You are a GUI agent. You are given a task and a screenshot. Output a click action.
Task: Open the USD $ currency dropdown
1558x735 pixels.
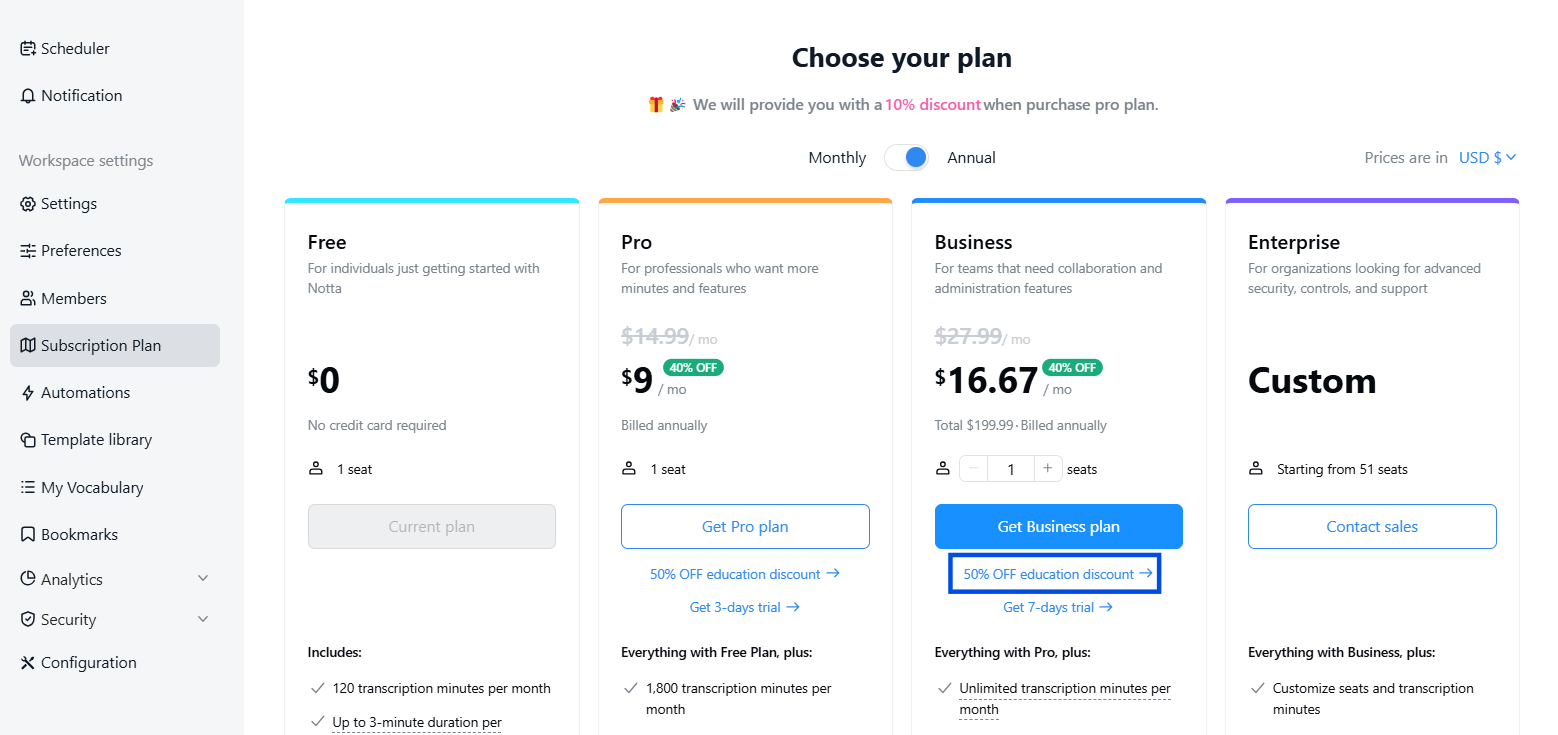[1488, 157]
